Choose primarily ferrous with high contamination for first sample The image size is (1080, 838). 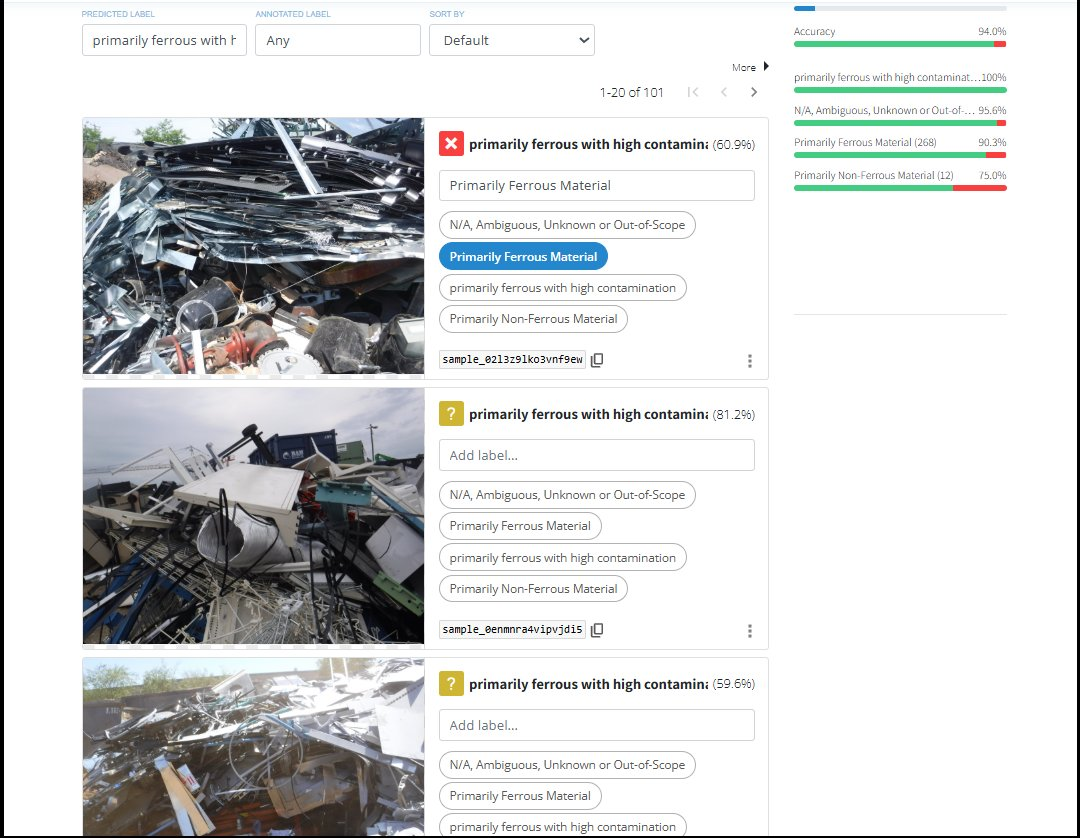click(562, 287)
